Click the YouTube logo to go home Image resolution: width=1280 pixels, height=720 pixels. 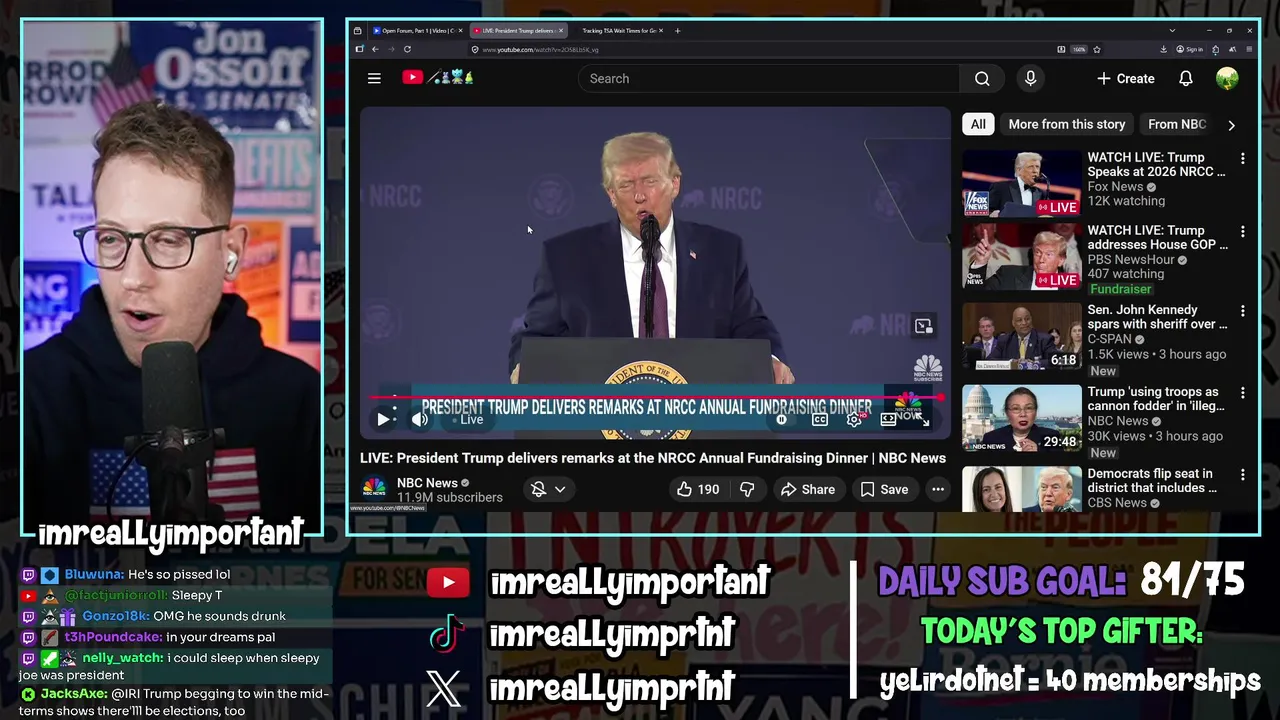point(438,77)
